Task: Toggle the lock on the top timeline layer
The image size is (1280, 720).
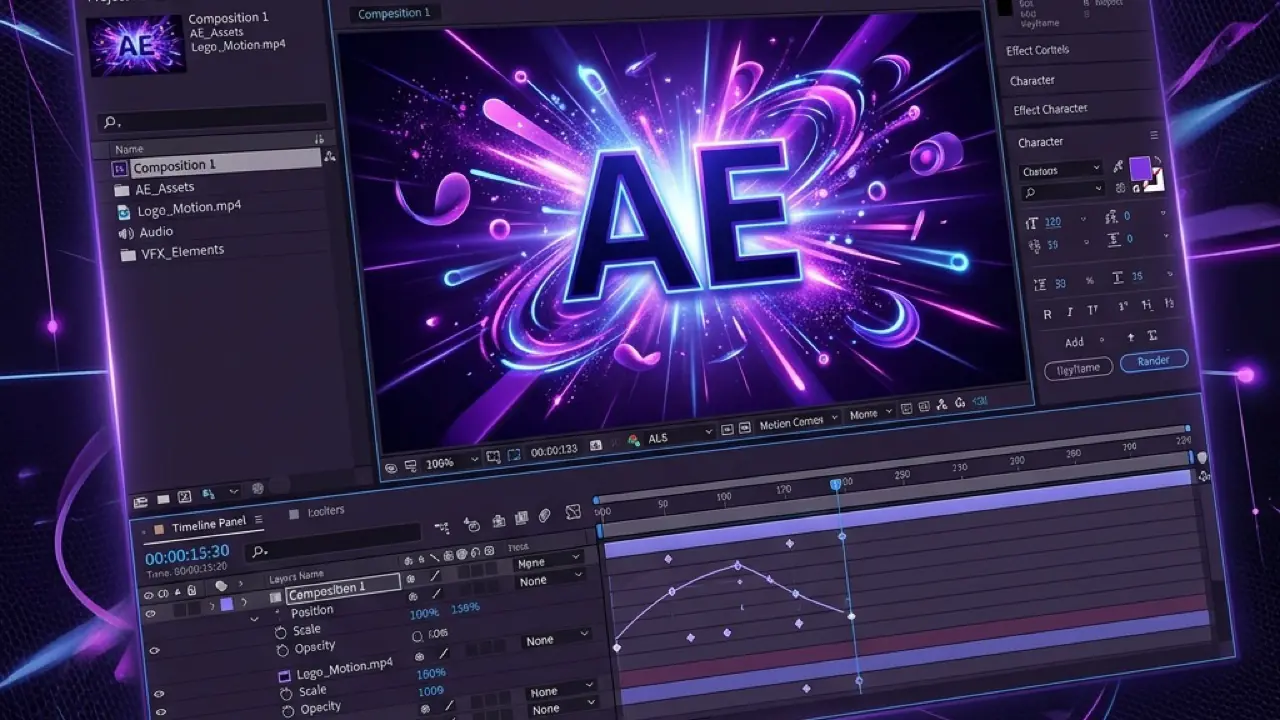Action: (190, 590)
